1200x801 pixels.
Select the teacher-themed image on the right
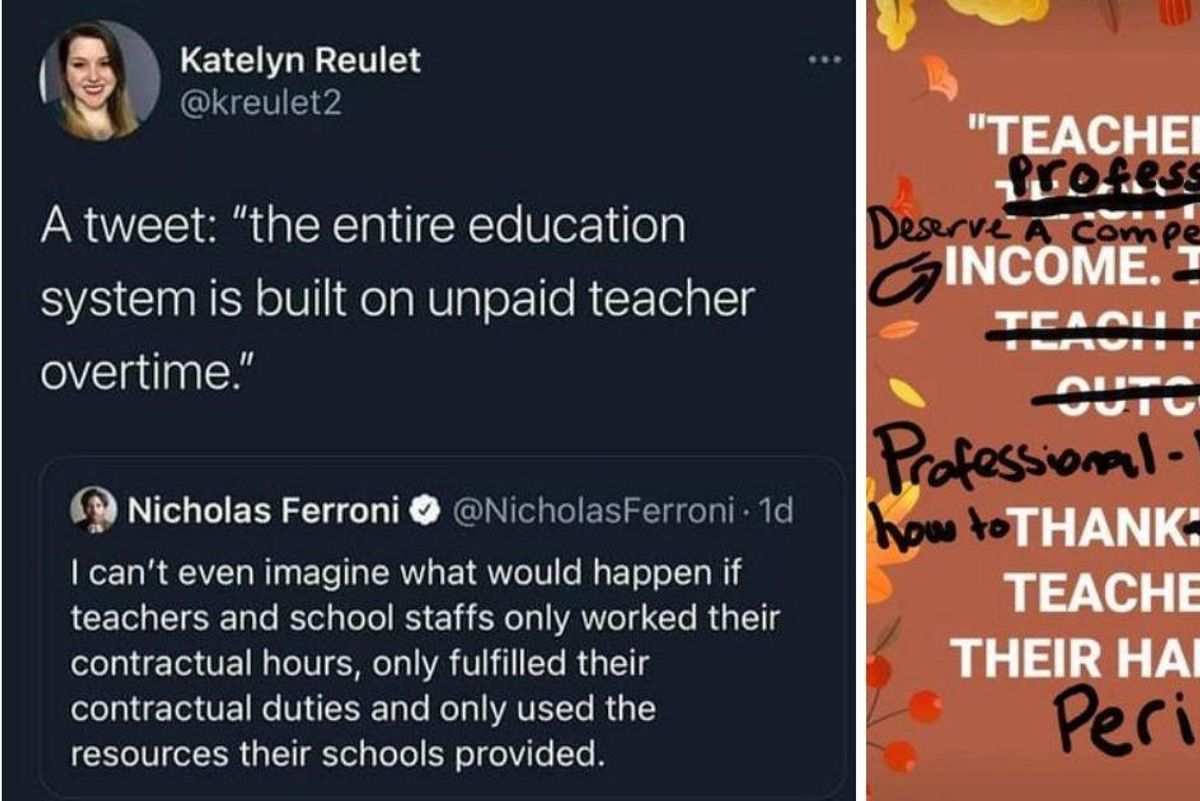click(1030, 400)
